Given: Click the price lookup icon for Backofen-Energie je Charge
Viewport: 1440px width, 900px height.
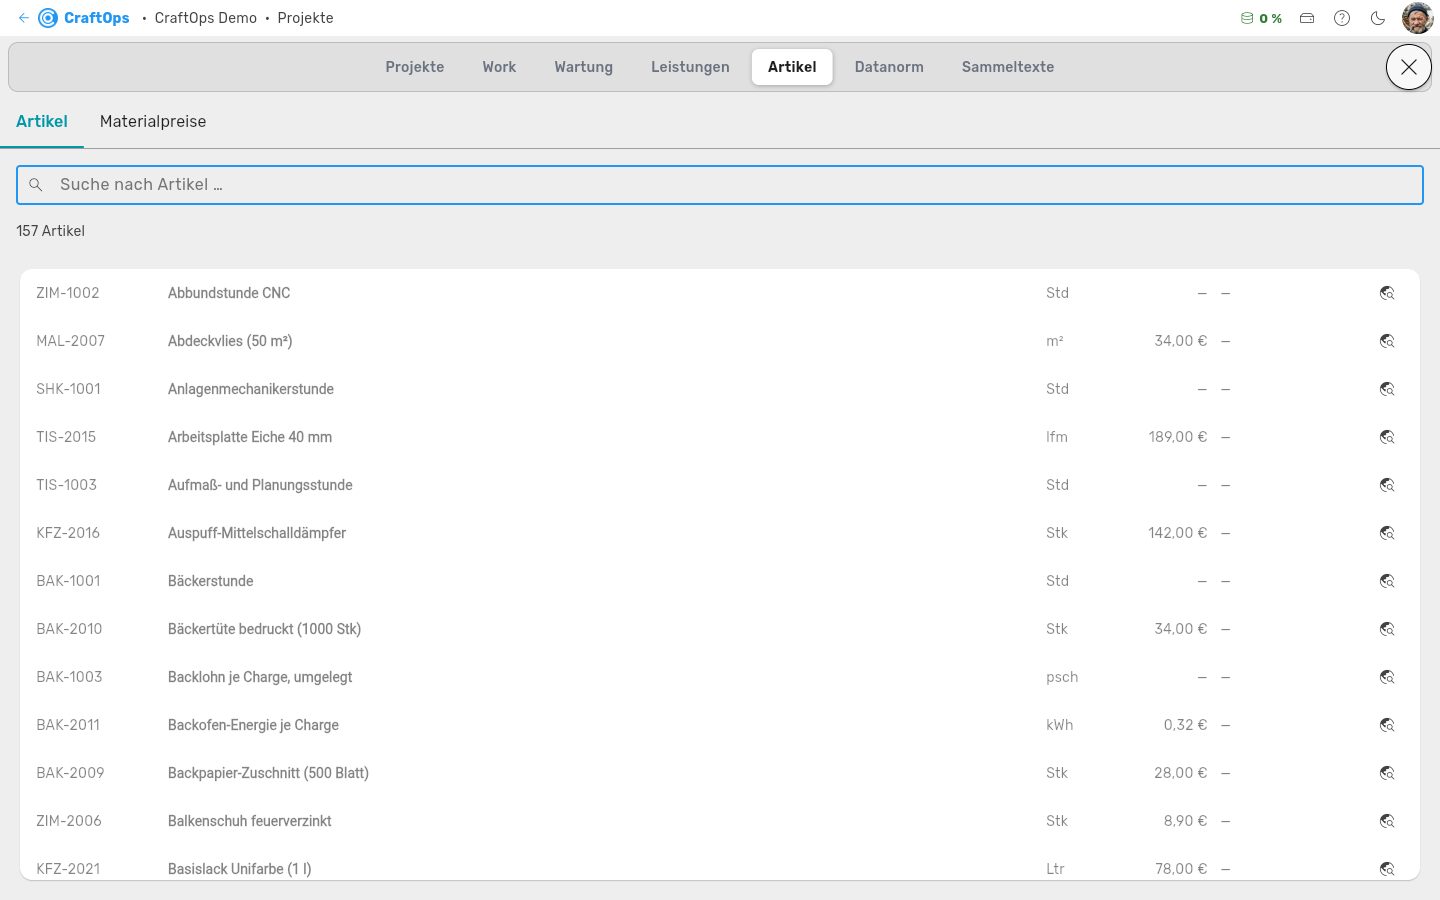Looking at the screenshot, I should [x=1387, y=725].
